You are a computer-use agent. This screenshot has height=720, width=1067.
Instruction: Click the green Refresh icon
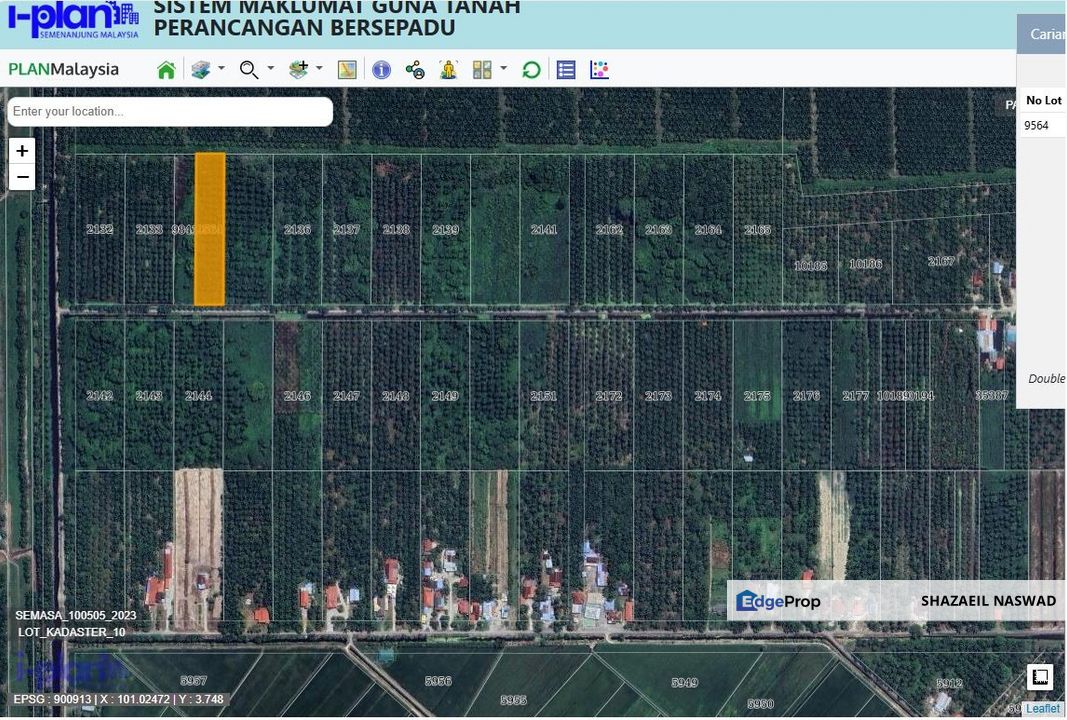click(x=530, y=69)
